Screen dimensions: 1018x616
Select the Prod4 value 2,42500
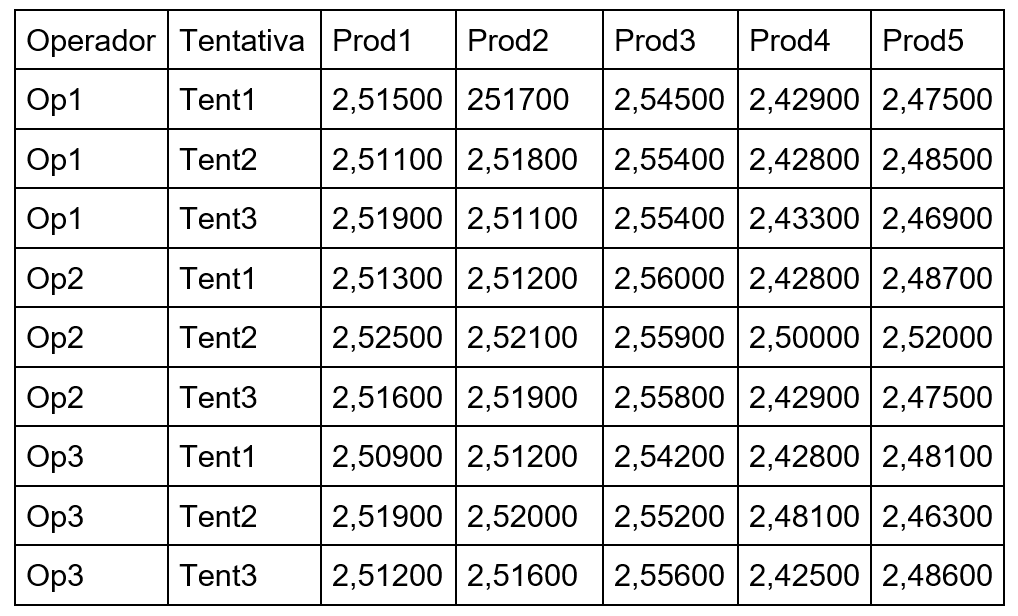coord(804,576)
